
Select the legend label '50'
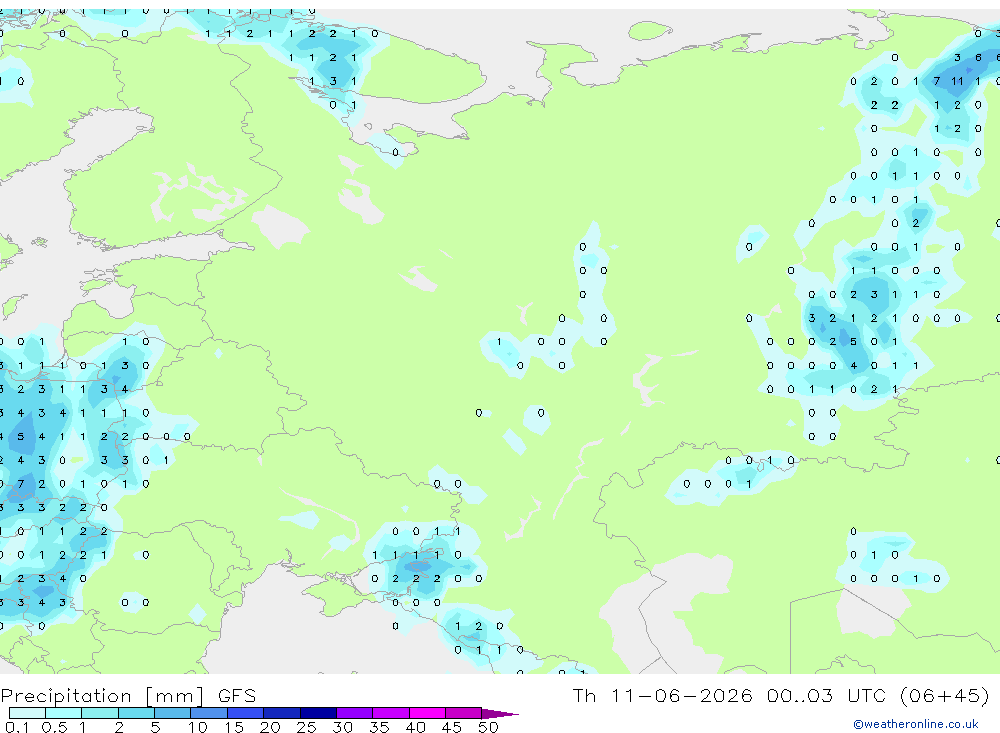(488, 727)
